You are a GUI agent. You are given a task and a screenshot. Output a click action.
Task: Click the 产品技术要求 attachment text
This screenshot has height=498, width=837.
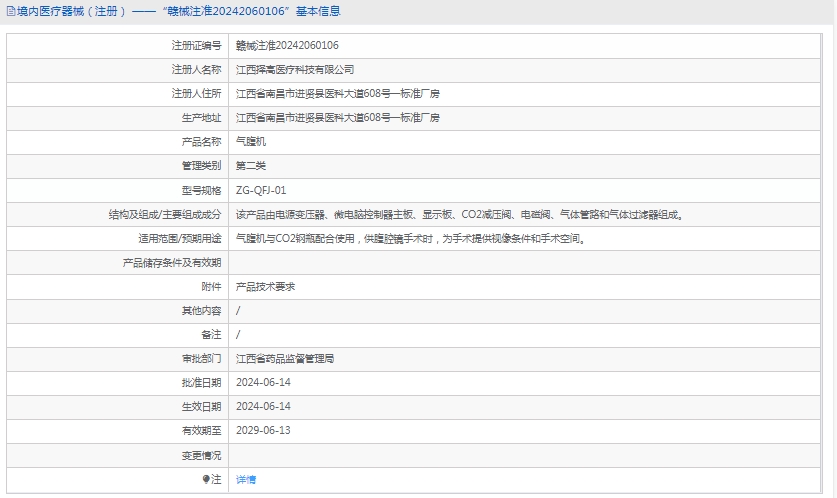pos(265,286)
